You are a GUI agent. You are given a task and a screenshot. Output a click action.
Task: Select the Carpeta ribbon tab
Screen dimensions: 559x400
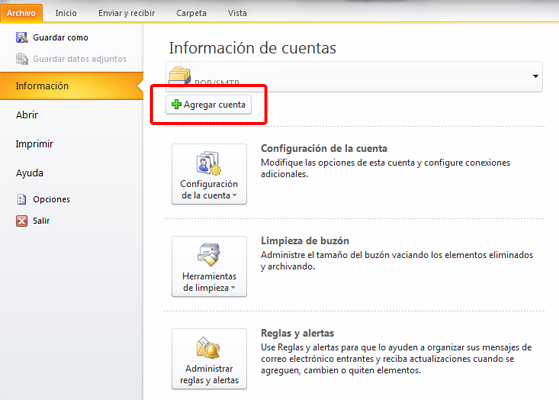[191, 13]
